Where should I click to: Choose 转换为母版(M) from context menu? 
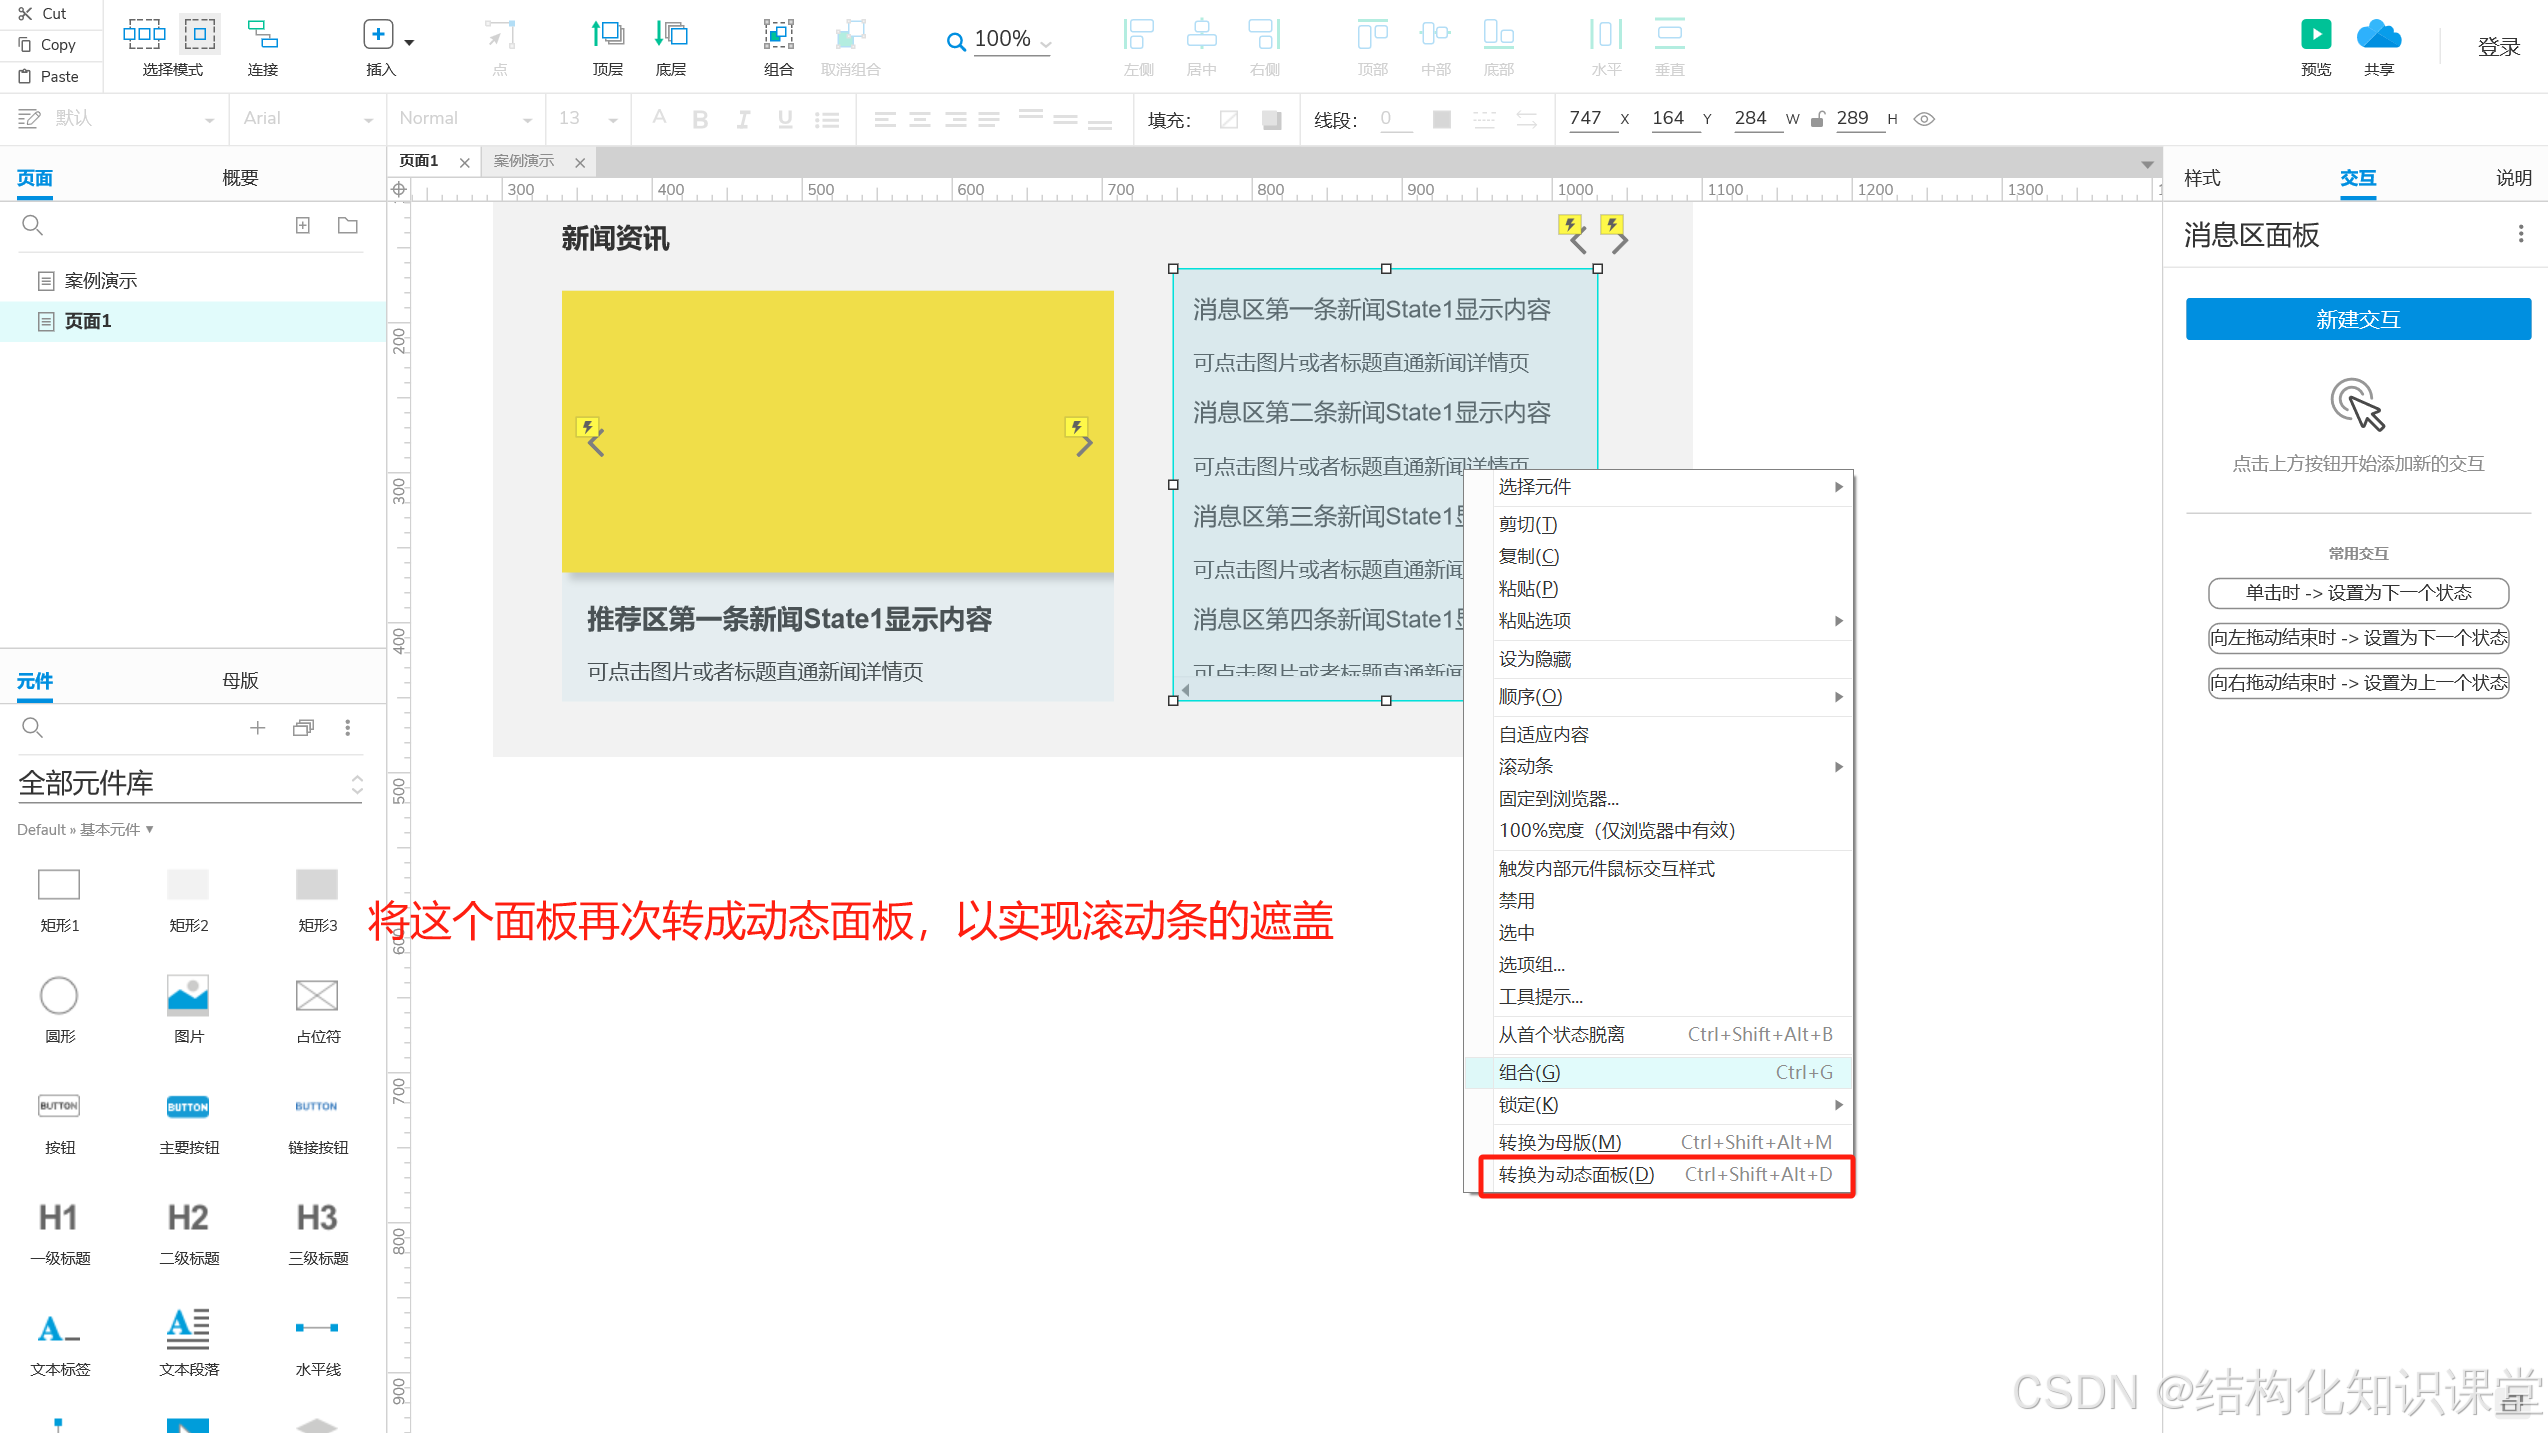(1658, 1142)
